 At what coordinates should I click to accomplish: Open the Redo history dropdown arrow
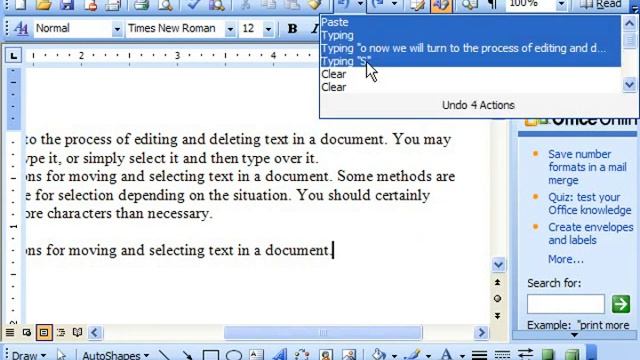pyautogui.click(x=394, y=4)
